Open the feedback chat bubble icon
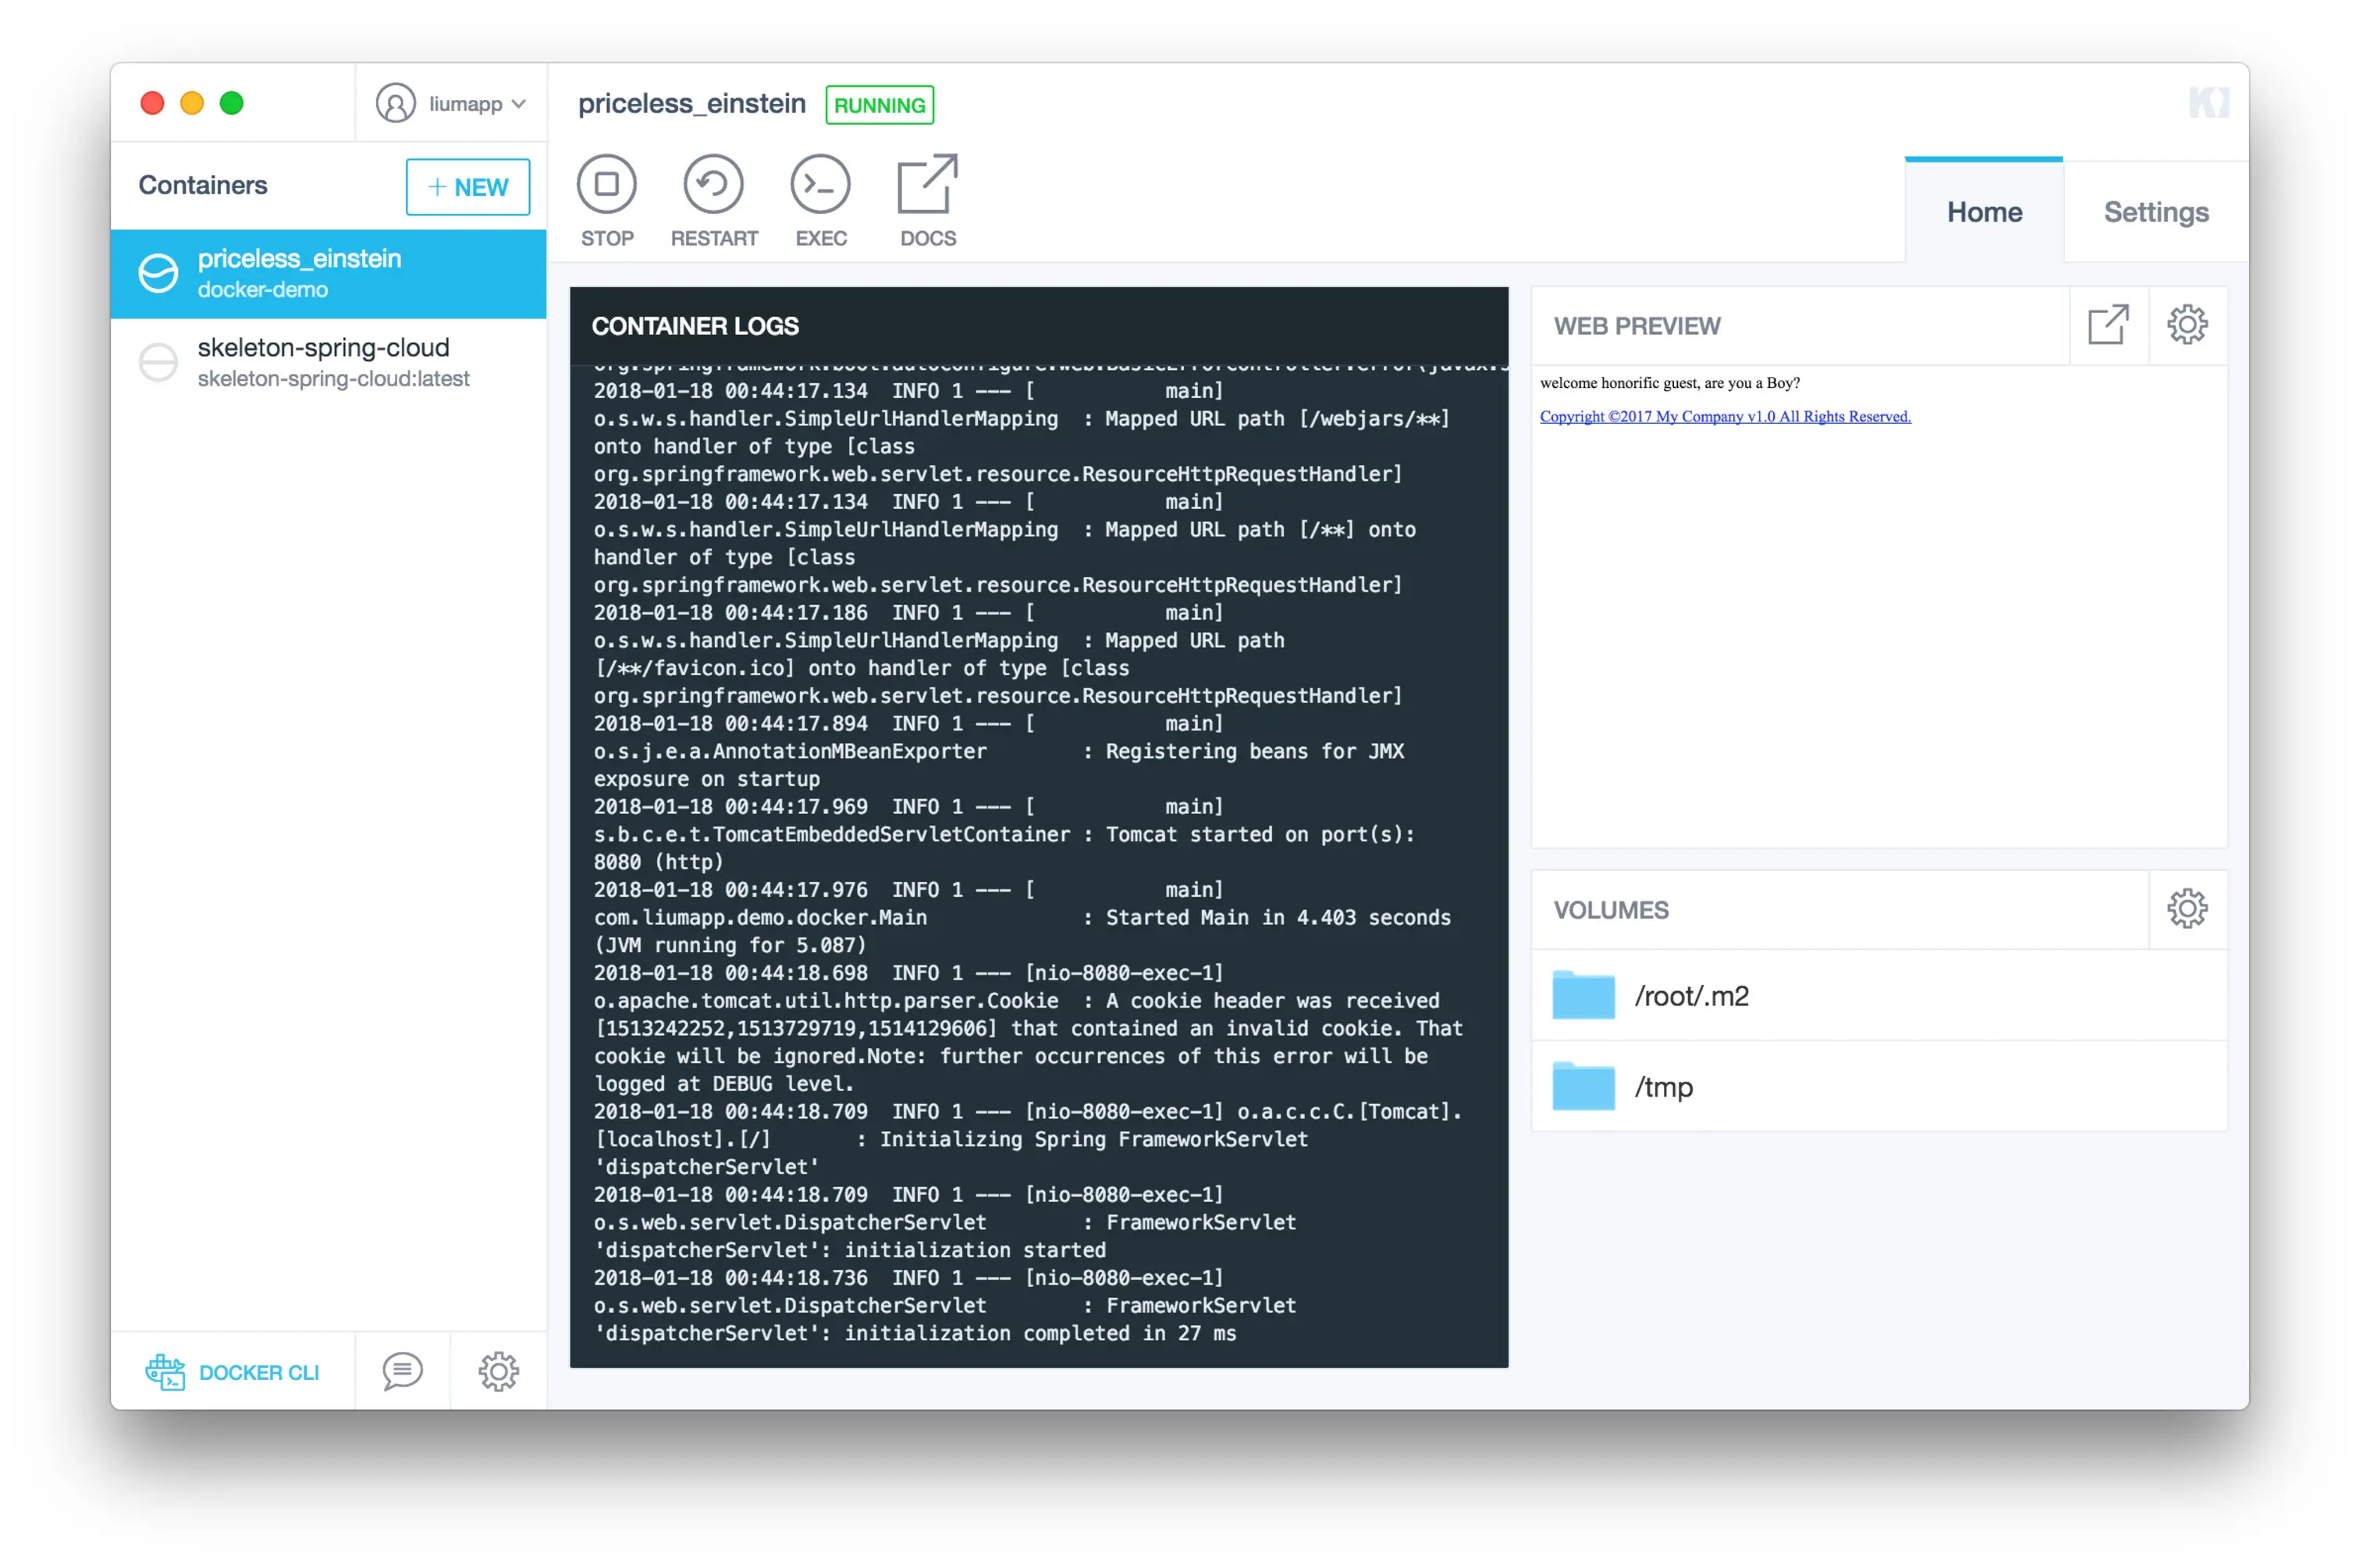The height and width of the screenshot is (1568, 2360). (402, 1371)
